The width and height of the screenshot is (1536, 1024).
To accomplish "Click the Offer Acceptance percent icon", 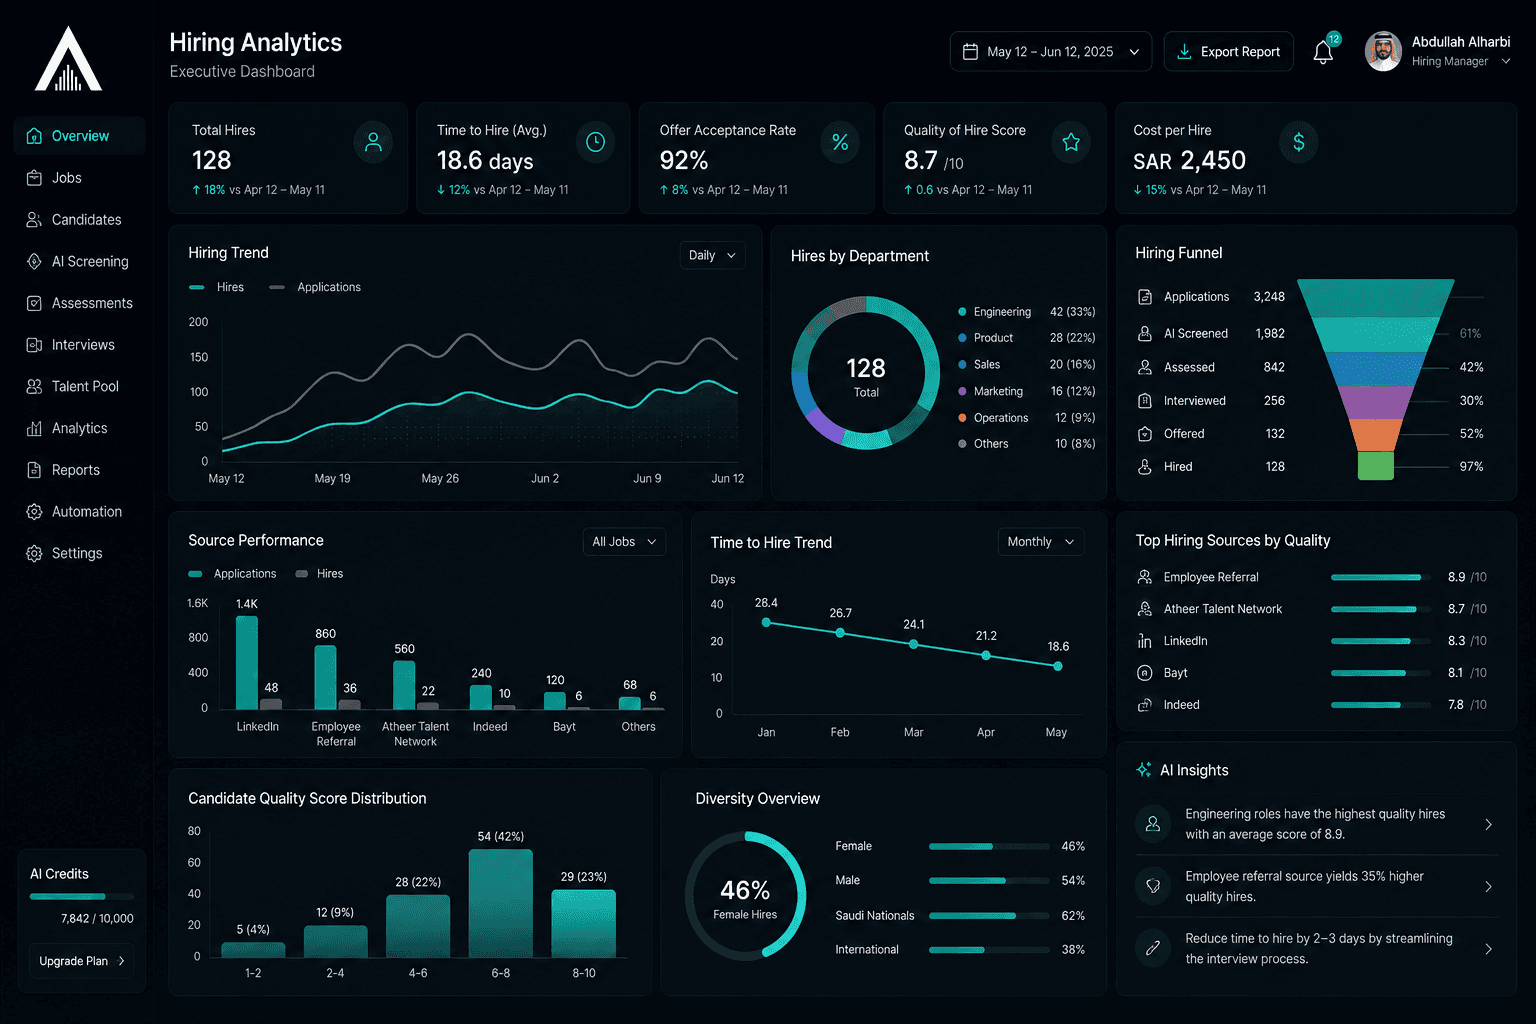I will click(x=840, y=142).
